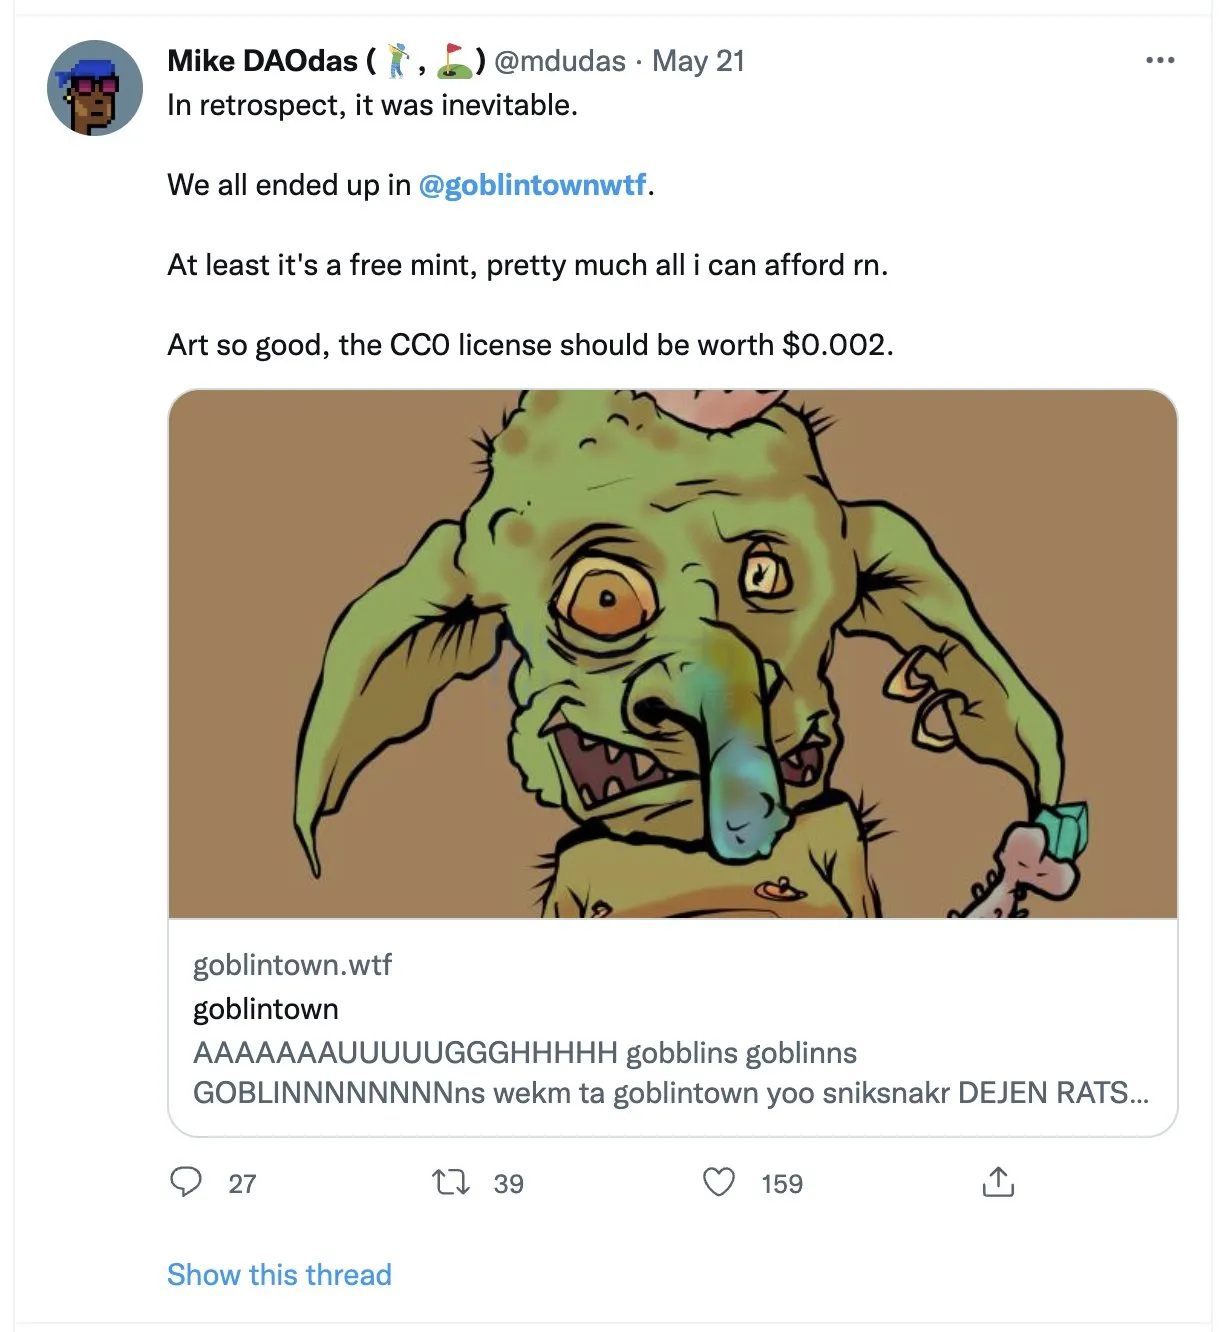1226x1332 pixels.
Task: Open the @goblintownwtf mention link
Action: (532, 185)
